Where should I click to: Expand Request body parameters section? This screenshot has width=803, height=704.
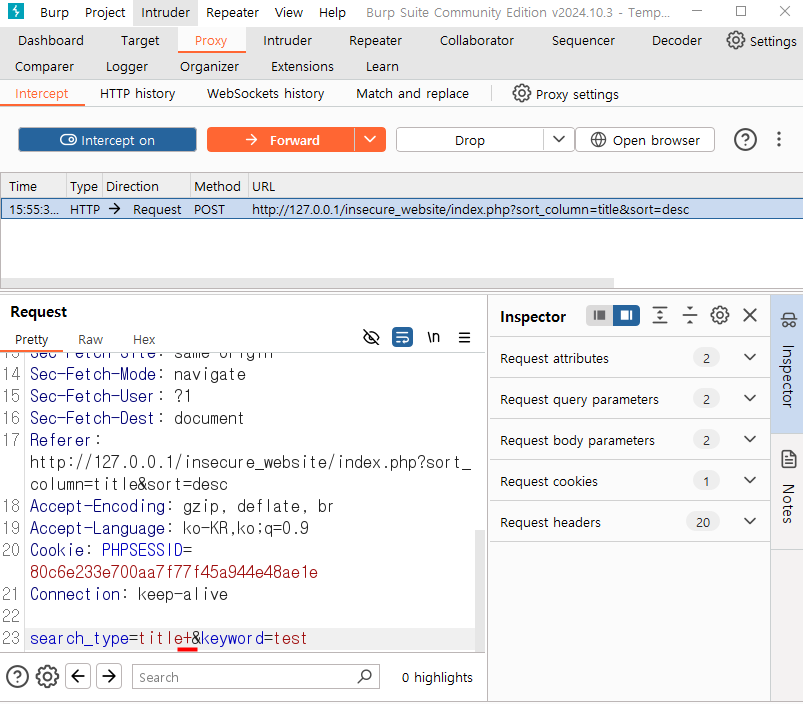point(630,440)
